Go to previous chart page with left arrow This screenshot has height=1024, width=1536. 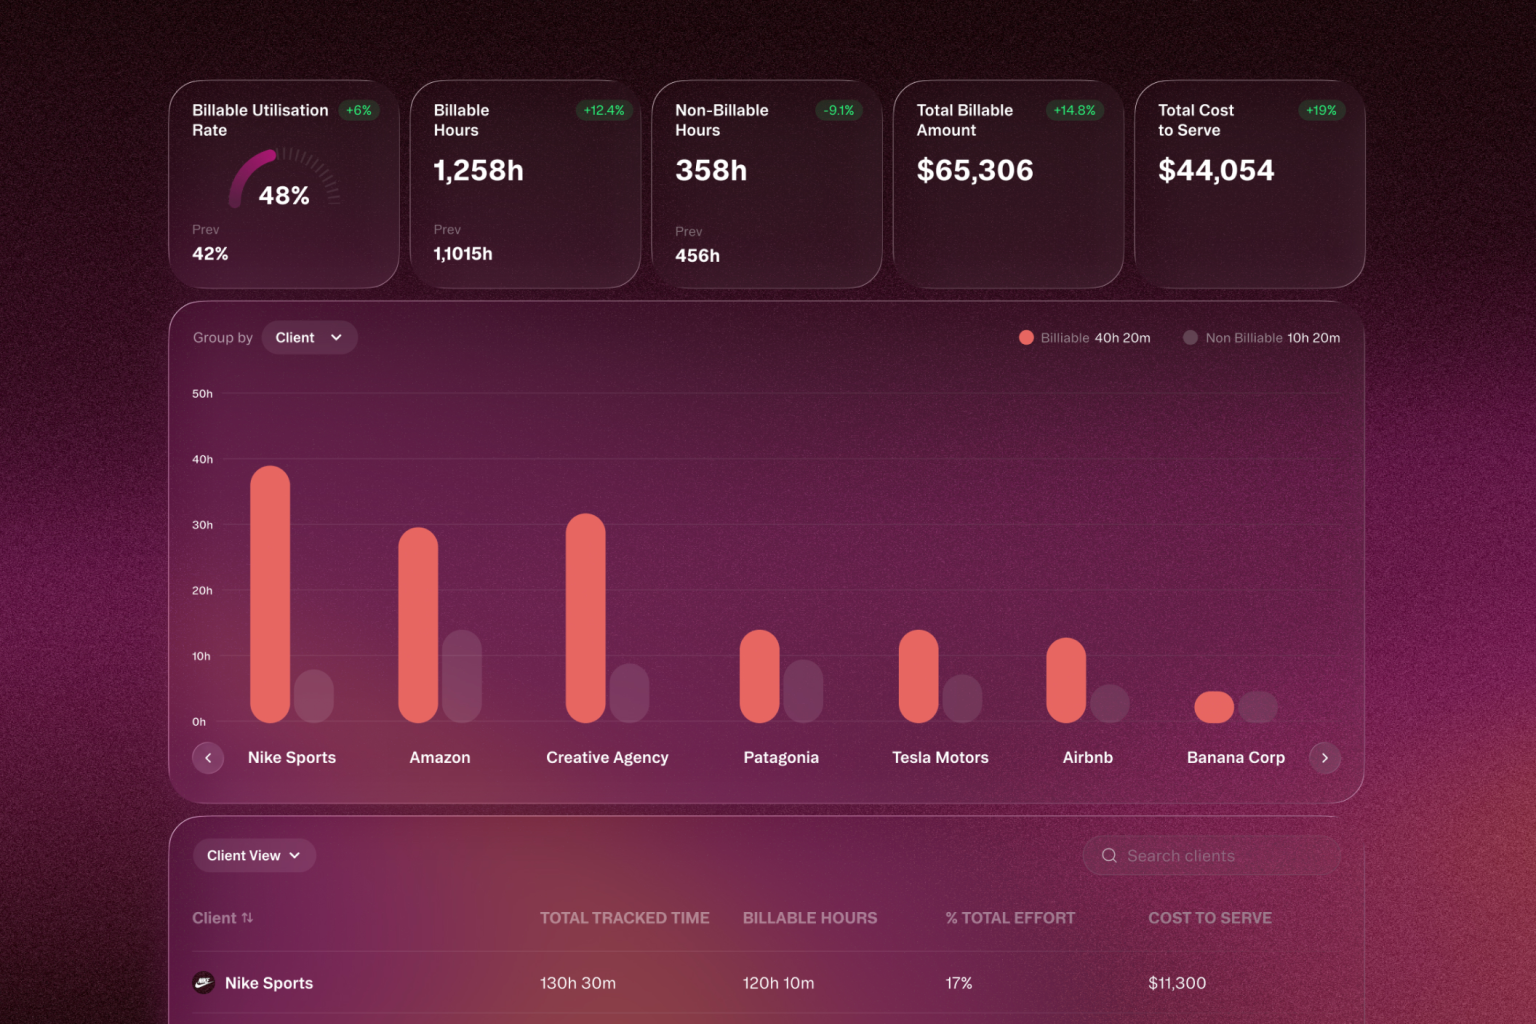(x=208, y=758)
